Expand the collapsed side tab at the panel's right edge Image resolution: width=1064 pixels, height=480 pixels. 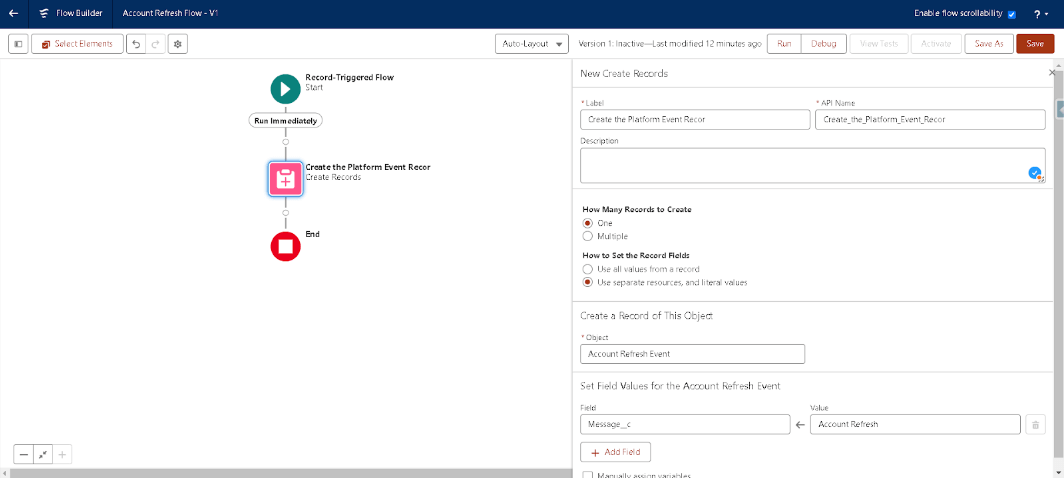click(x=1060, y=109)
